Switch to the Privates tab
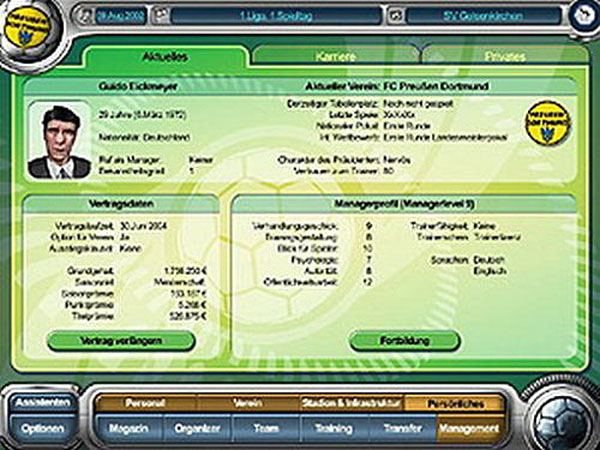This screenshot has width=600, height=450. click(504, 56)
